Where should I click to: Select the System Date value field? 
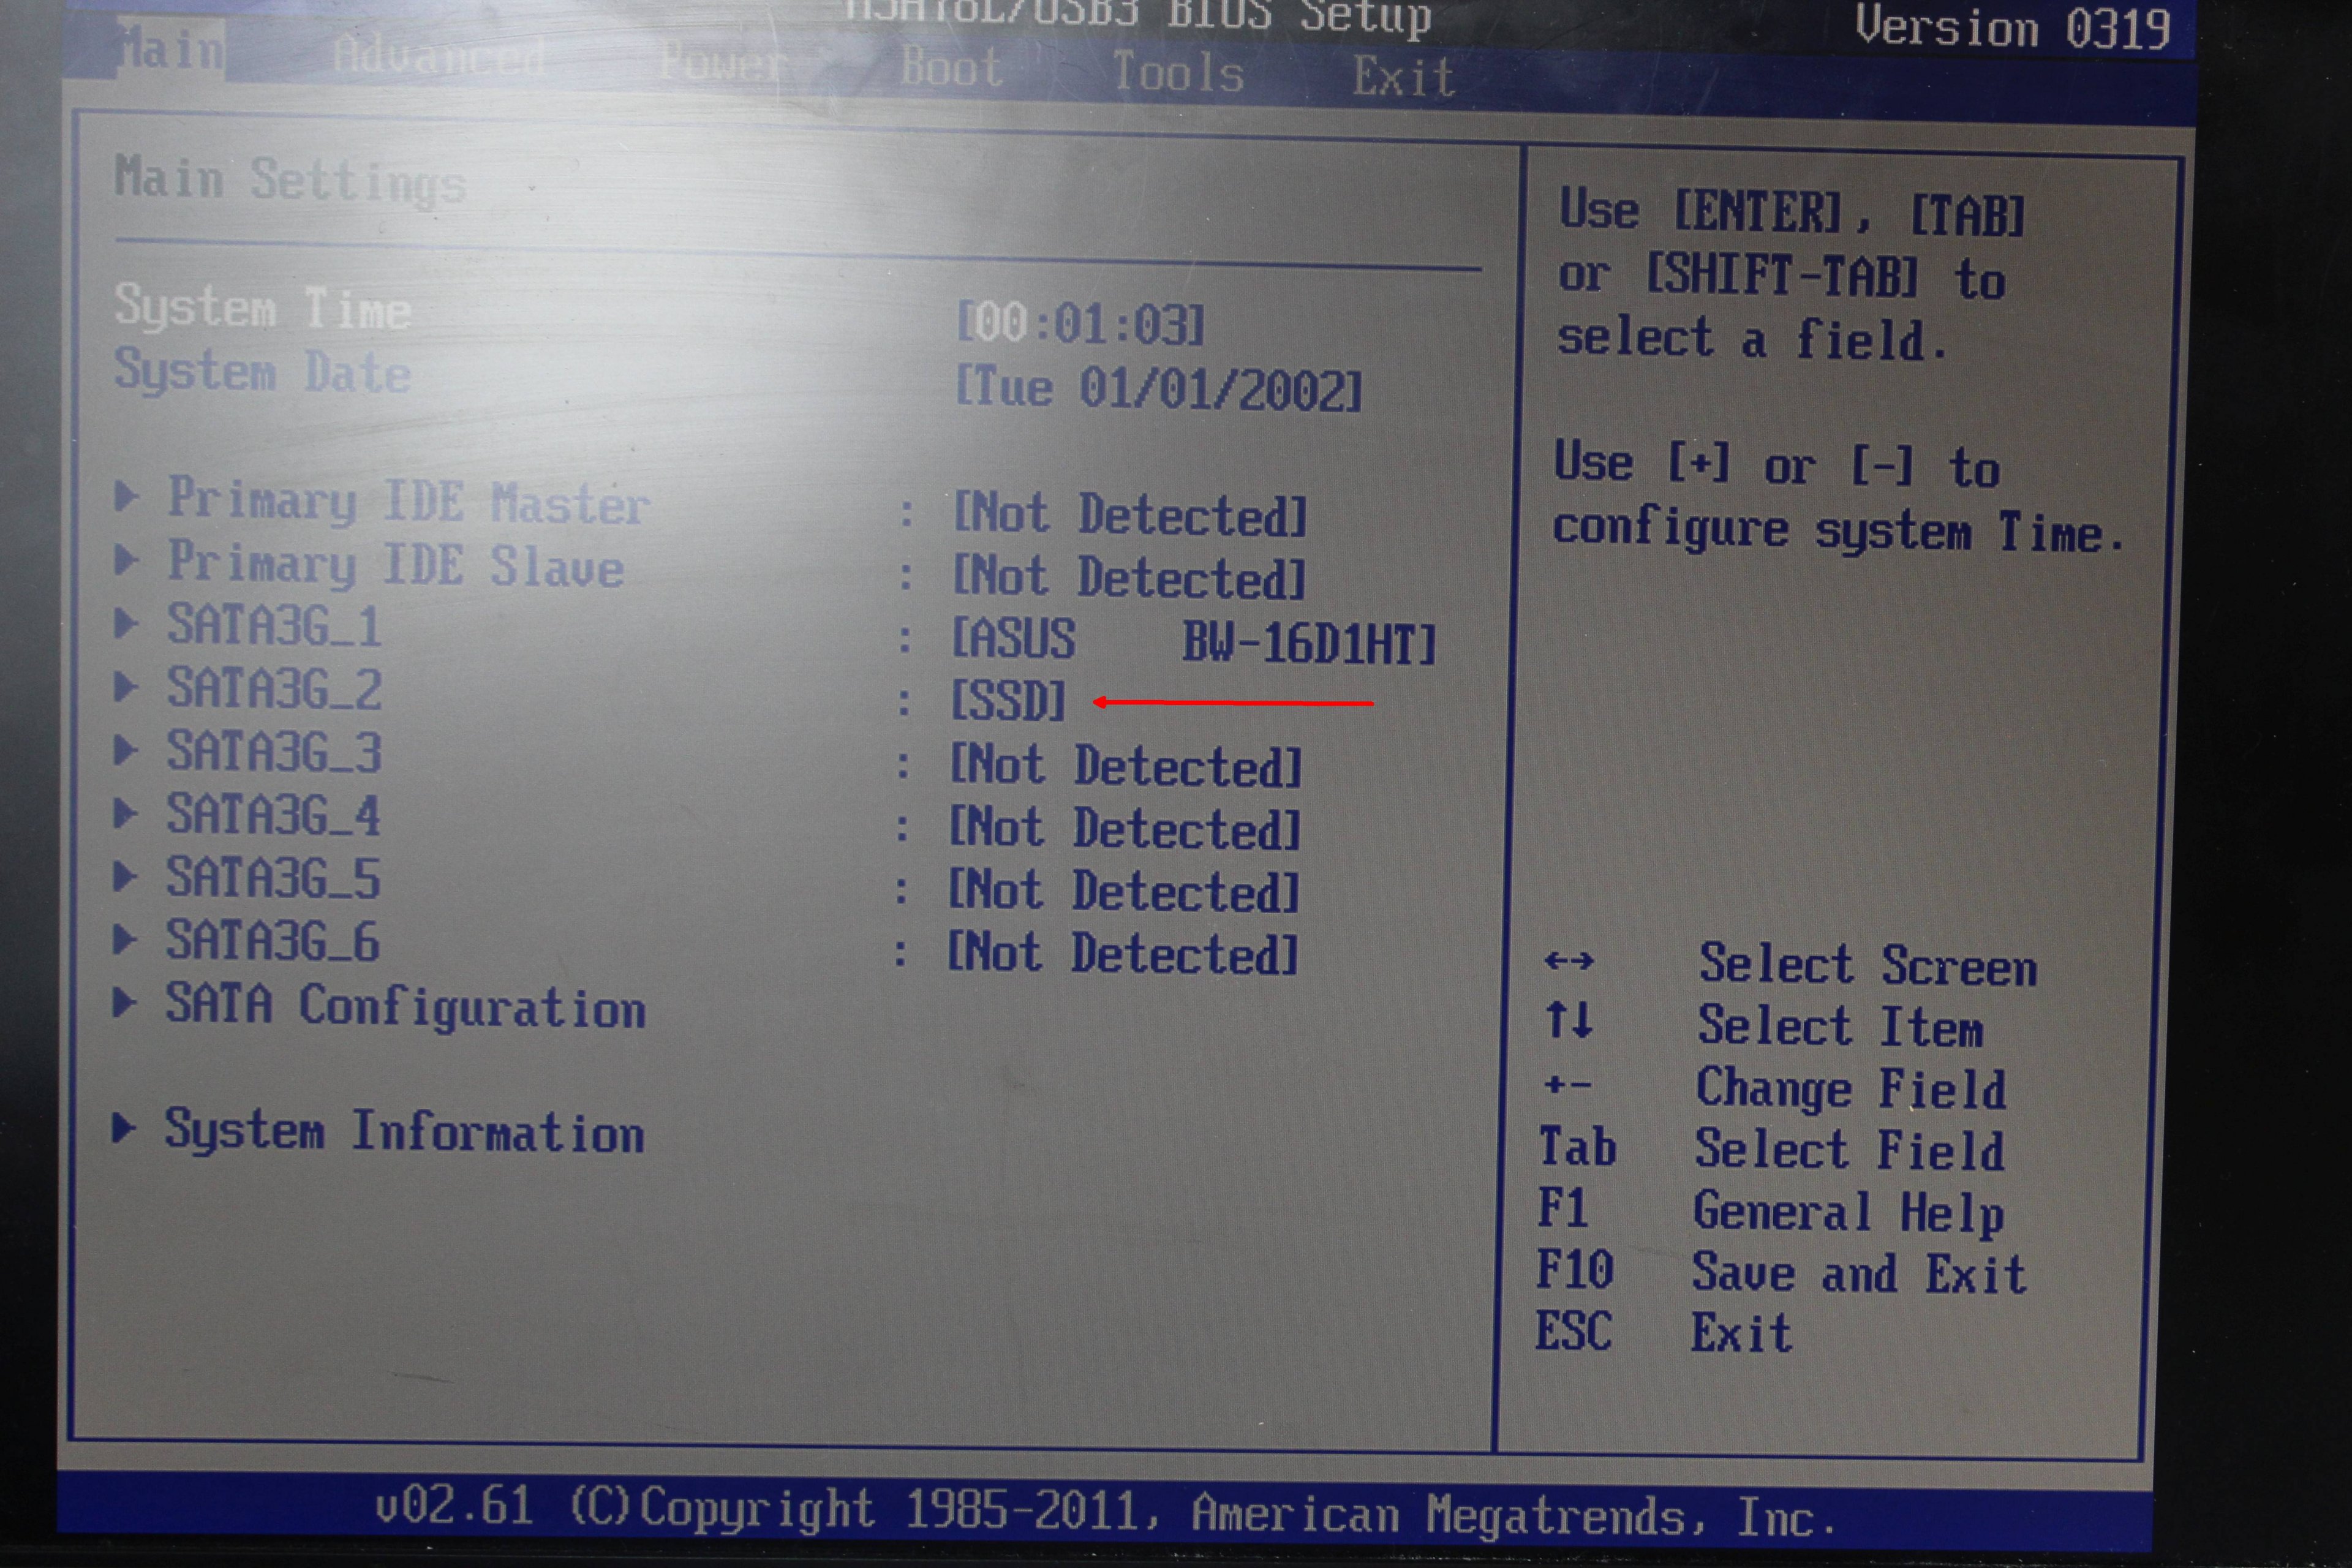point(1158,388)
